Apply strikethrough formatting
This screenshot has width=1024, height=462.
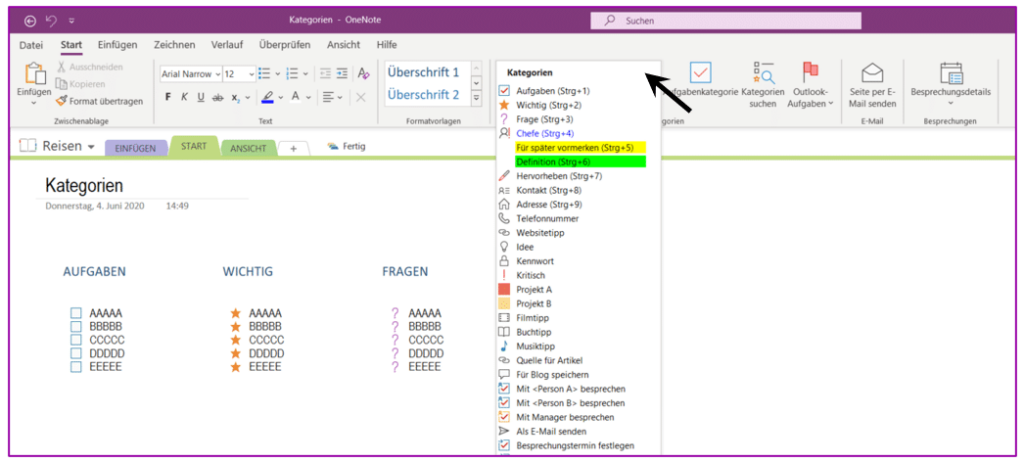click(217, 97)
